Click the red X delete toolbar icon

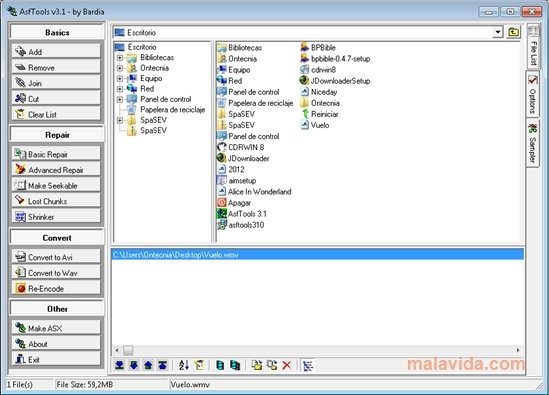(x=286, y=365)
